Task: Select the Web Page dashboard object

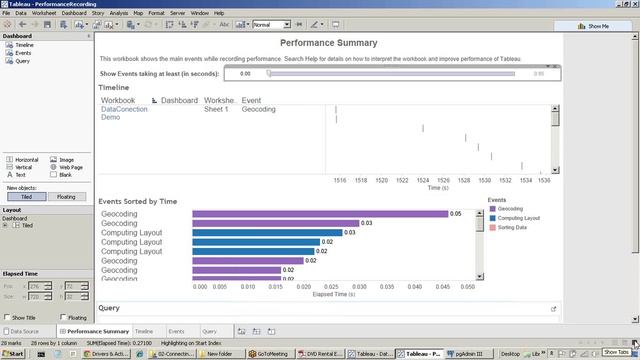Action: [66, 167]
